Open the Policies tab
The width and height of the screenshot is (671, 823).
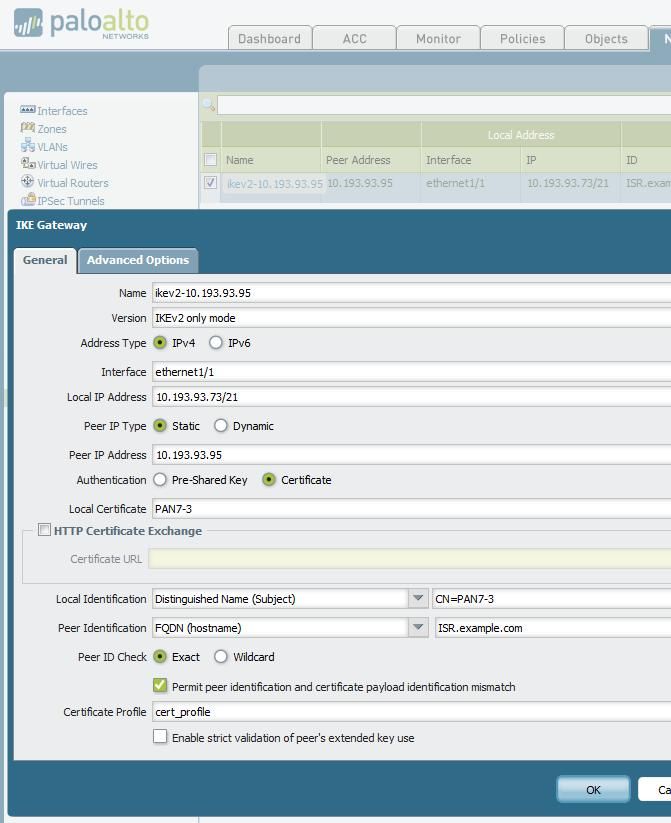[522, 39]
